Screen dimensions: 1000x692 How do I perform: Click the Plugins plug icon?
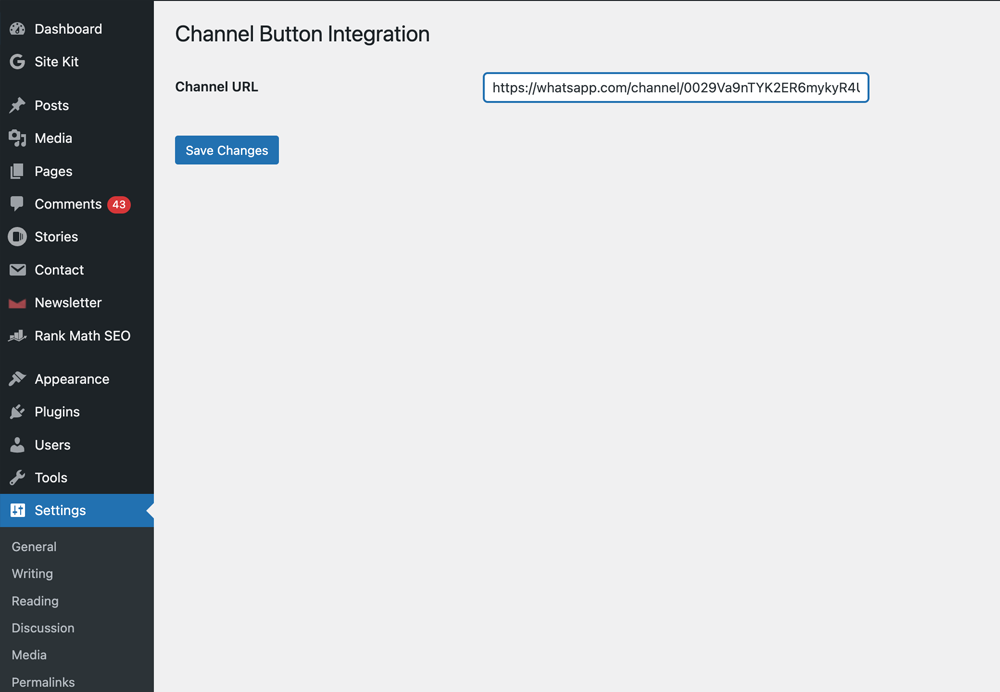tap(17, 412)
